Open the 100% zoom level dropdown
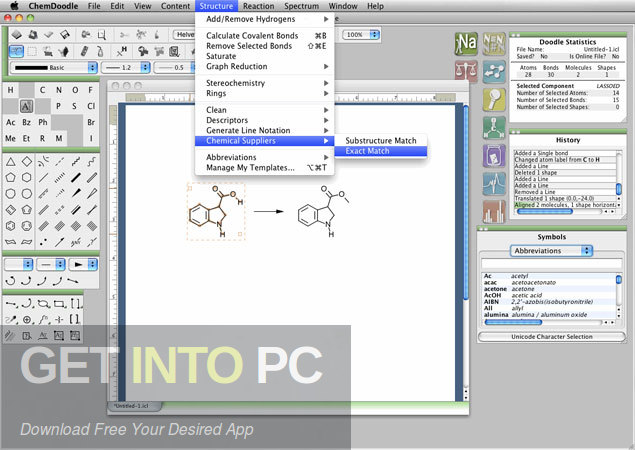This screenshot has height=450, width=635. tap(361, 35)
